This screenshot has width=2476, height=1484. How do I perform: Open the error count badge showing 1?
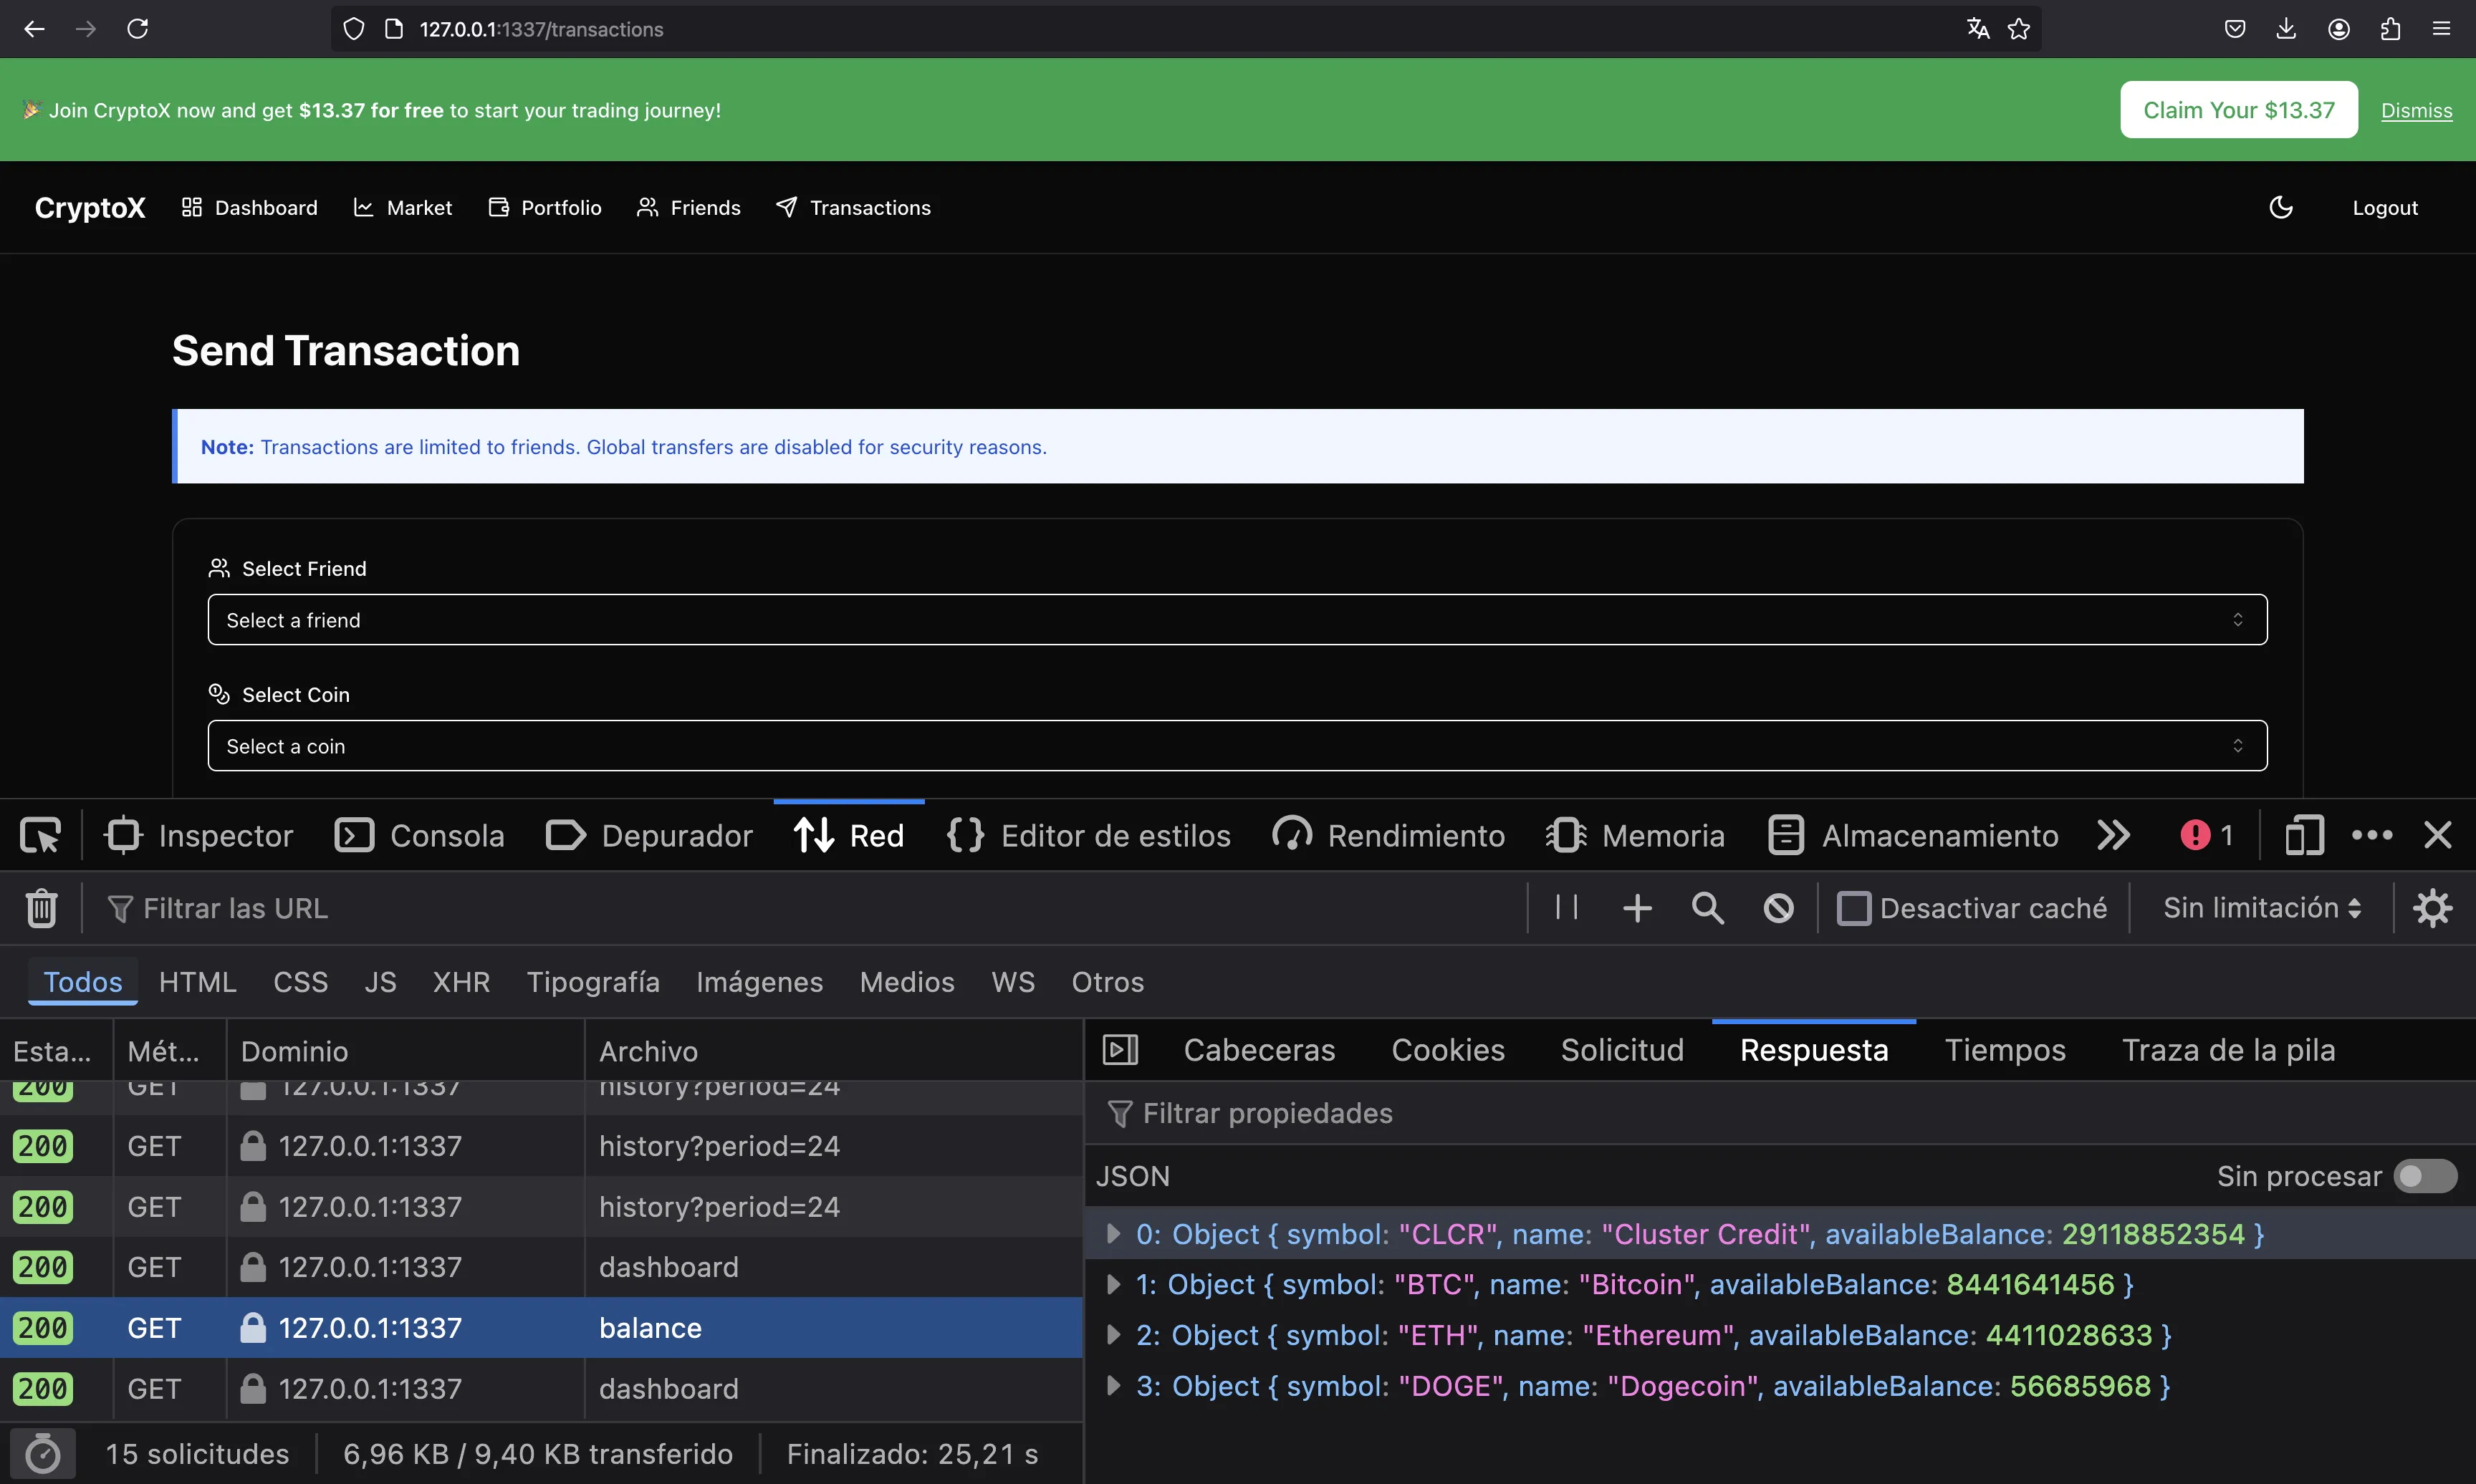click(x=2206, y=835)
